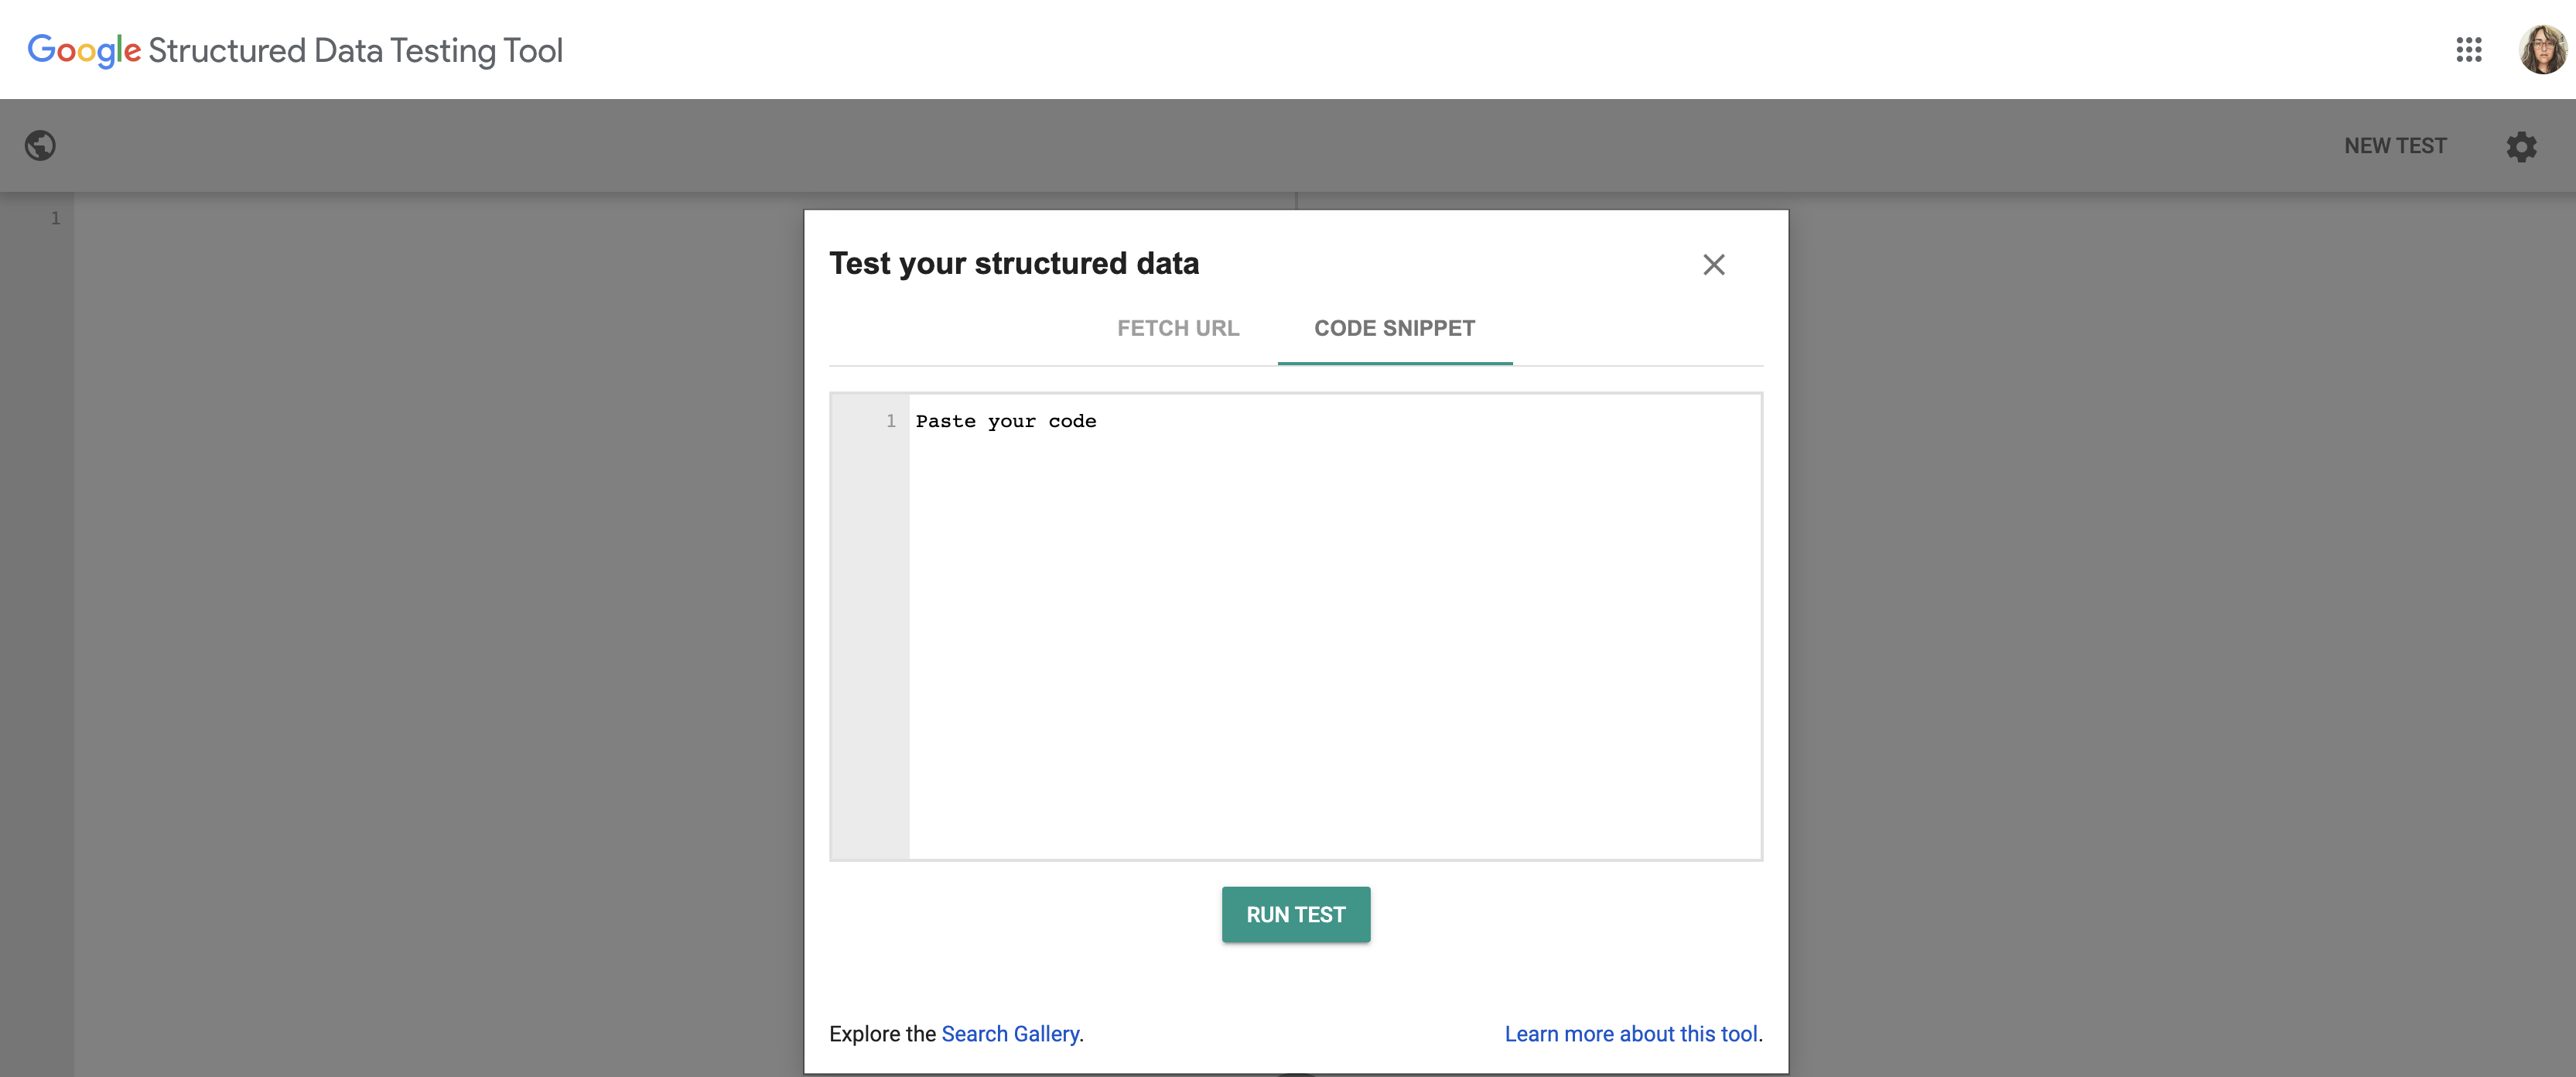Click Learn more about this tool link
Image resolution: width=2576 pixels, height=1077 pixels.
pos(1631,1033)
